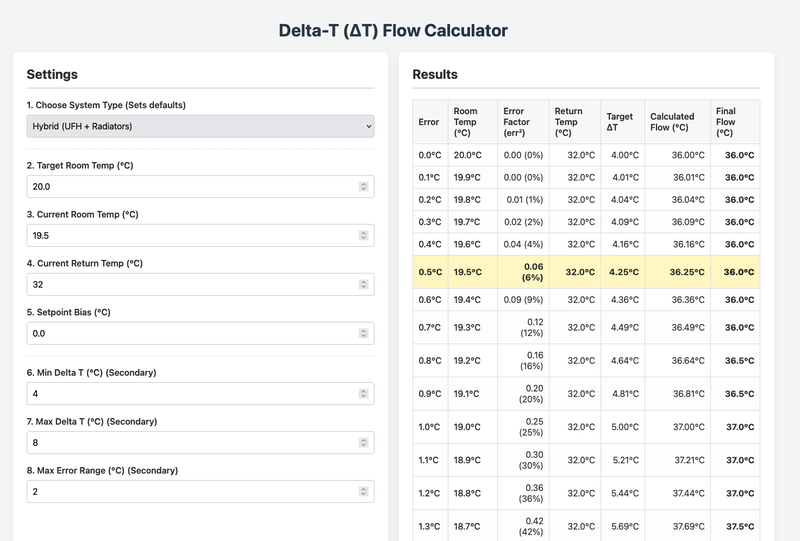Viewport: 800px width, 541px height.
Task: Select the Max Delta T input field
Action: [x=190, y=442]
